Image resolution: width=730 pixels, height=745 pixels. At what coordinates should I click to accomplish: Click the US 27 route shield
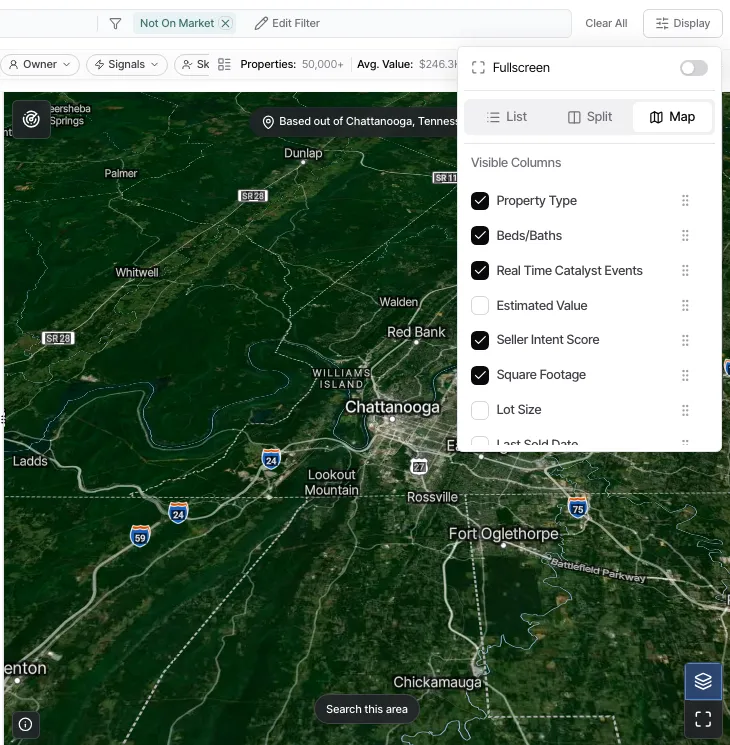click(x=419, y=467)
